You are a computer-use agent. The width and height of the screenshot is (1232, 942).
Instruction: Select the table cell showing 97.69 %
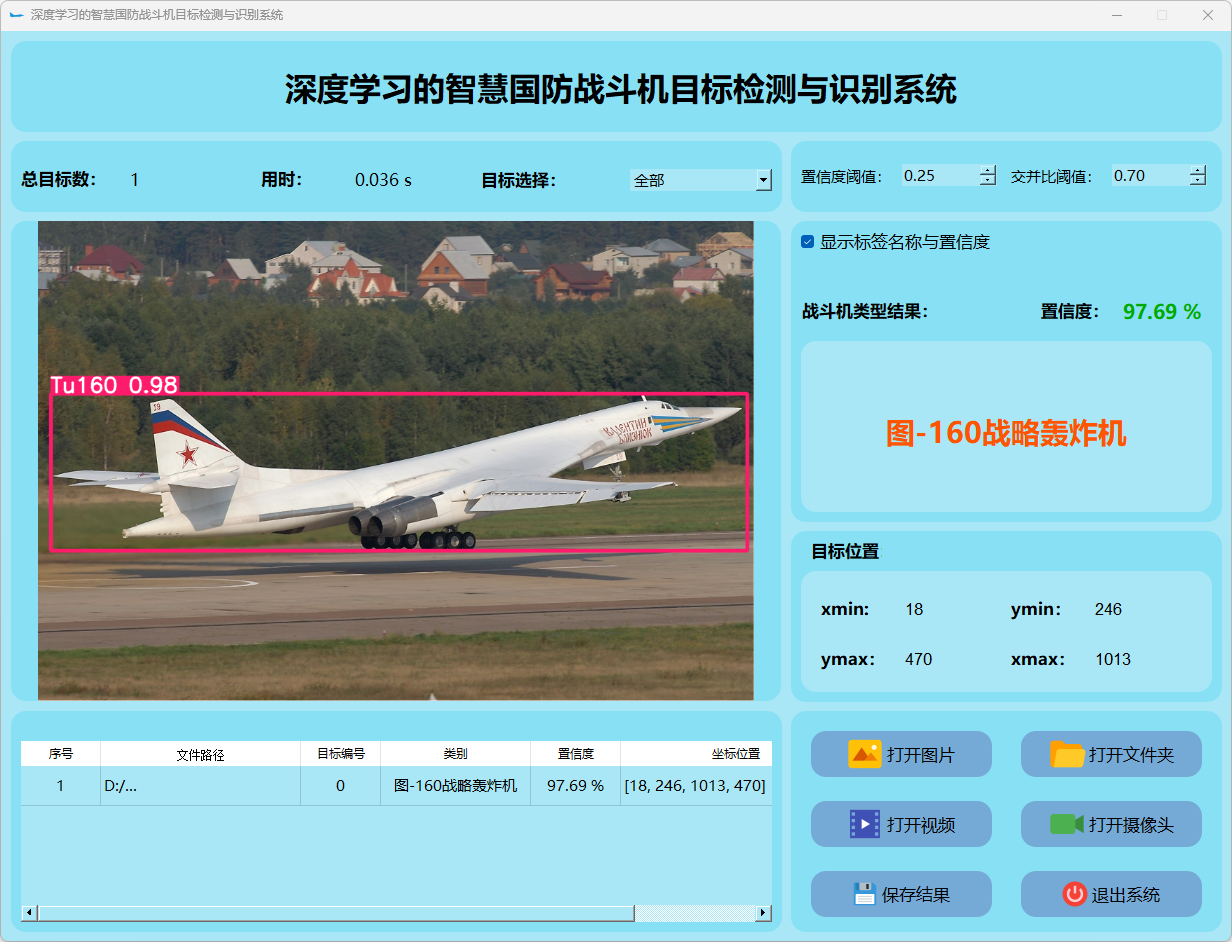click(575, 786)
